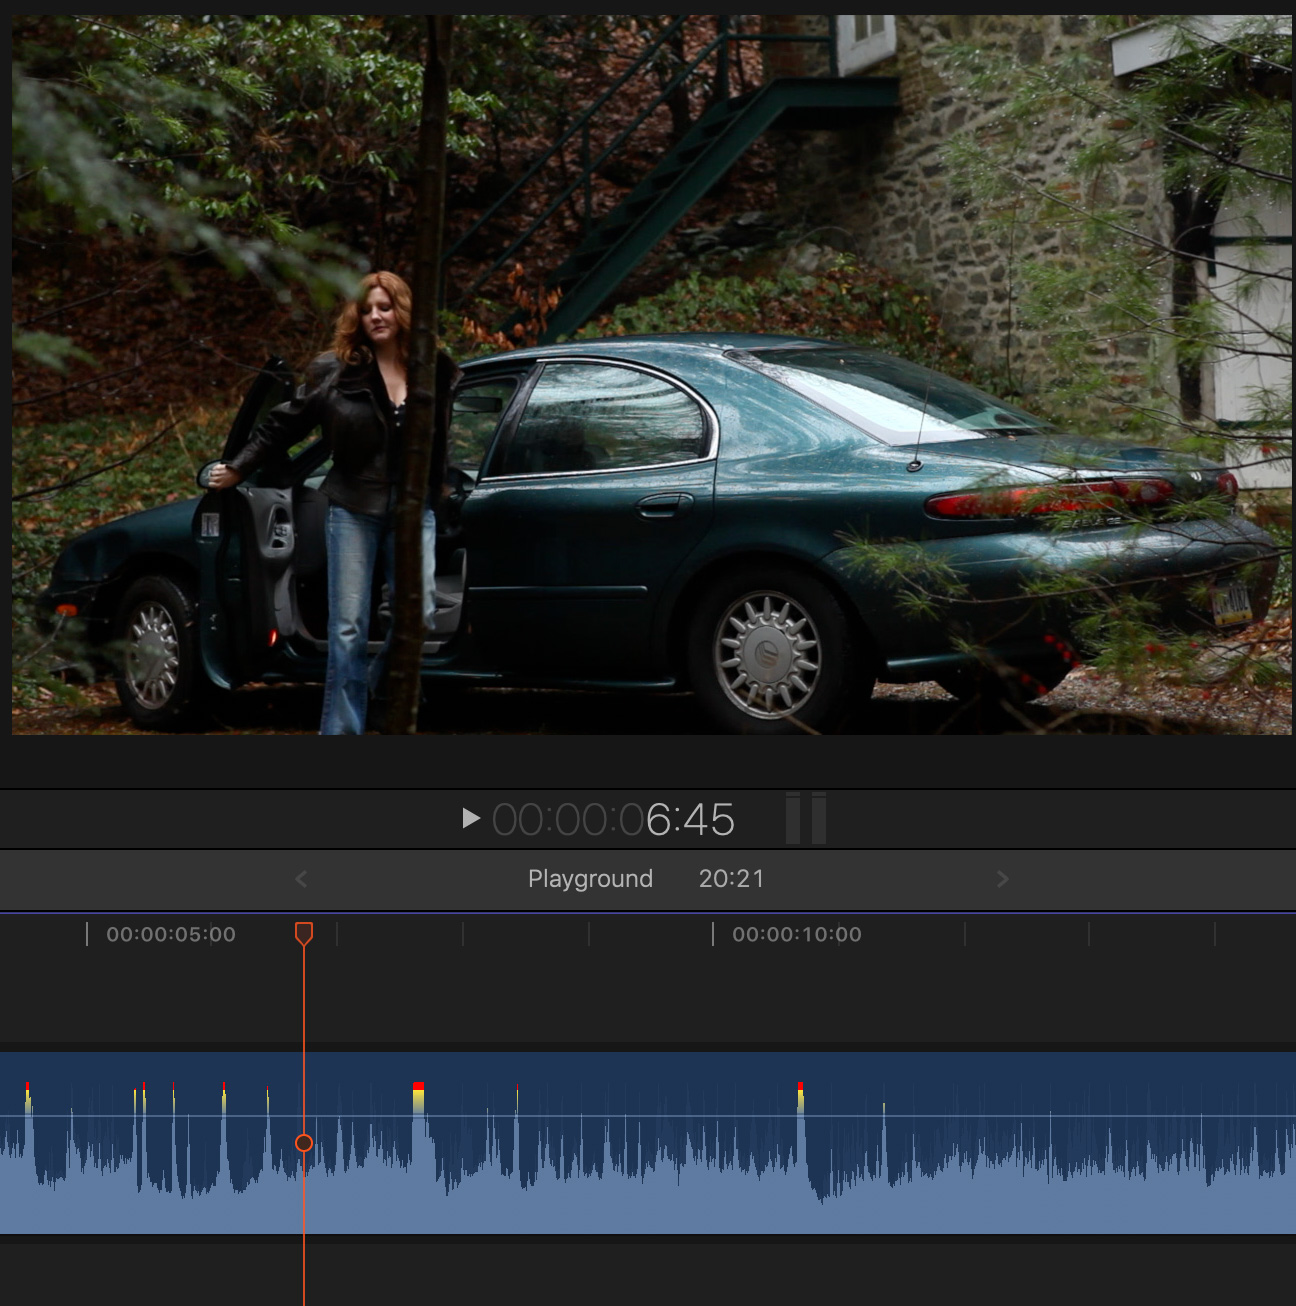Click the widest red peak marker right of the playhead
This screenshot has width=1296, height=1306.
point(418,1086)
